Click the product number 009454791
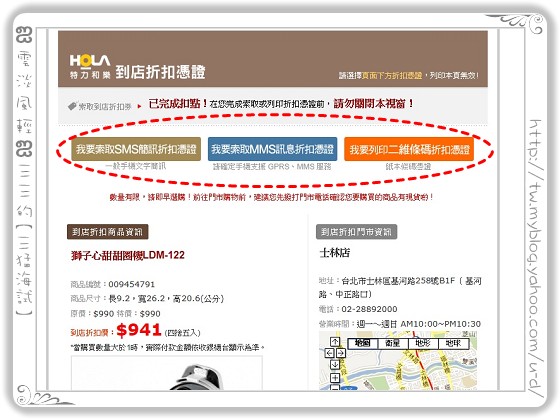This screenshot has height=420, width=560. click(x=131, y=284)
